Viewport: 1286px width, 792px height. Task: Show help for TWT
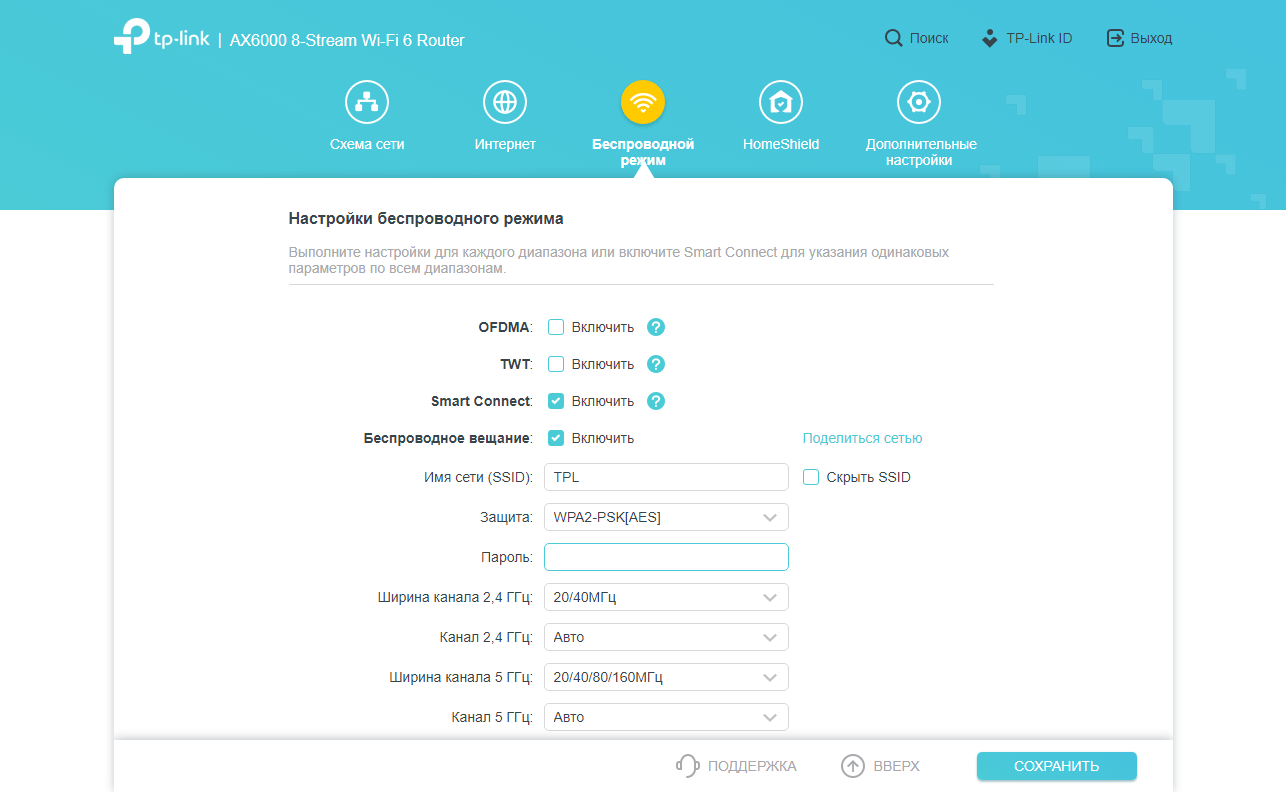click(656, 364)
